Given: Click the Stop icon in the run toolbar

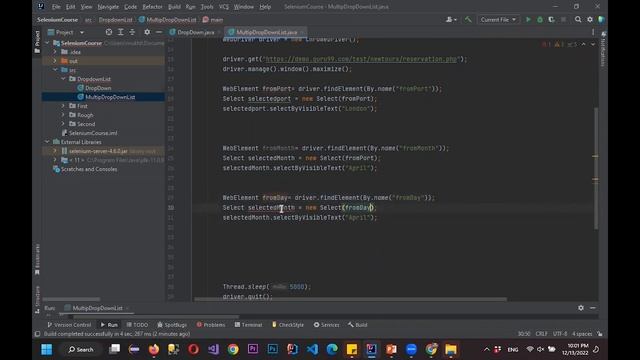Looking at the screenshot, I should [563, 19].
